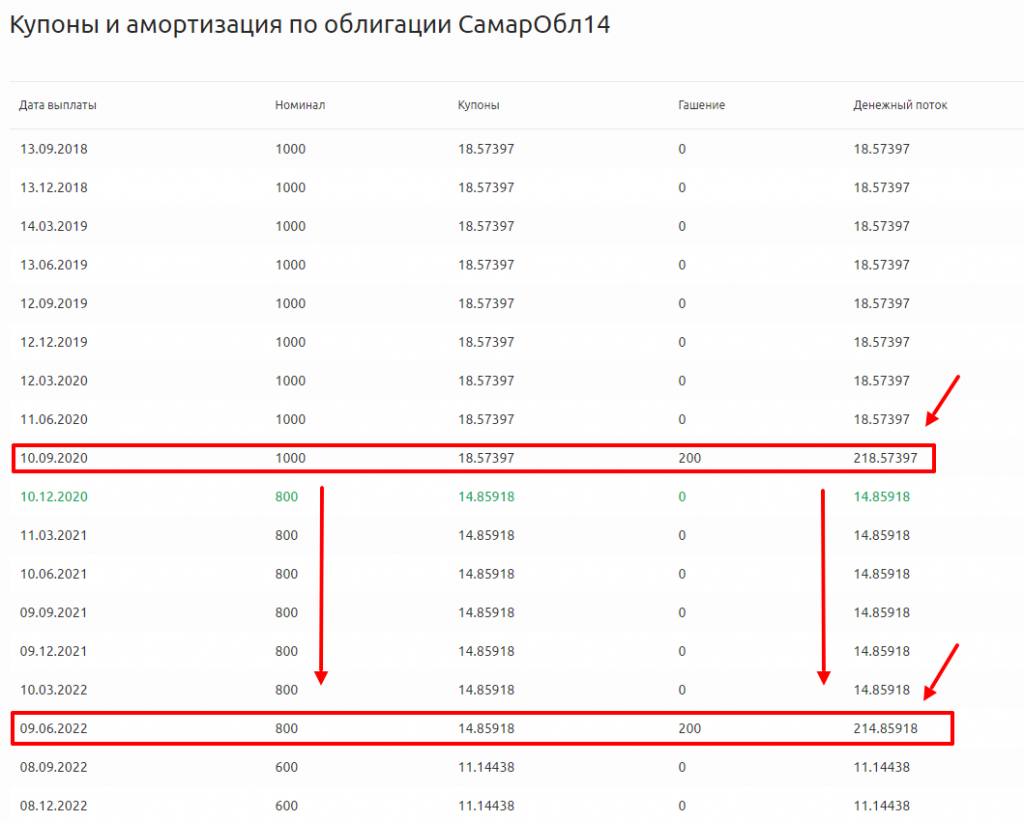This screenshot has height=822, width=1024.
Task: Select the 13.09.2018 payment date cell
Action: click(x=54, y=149)
